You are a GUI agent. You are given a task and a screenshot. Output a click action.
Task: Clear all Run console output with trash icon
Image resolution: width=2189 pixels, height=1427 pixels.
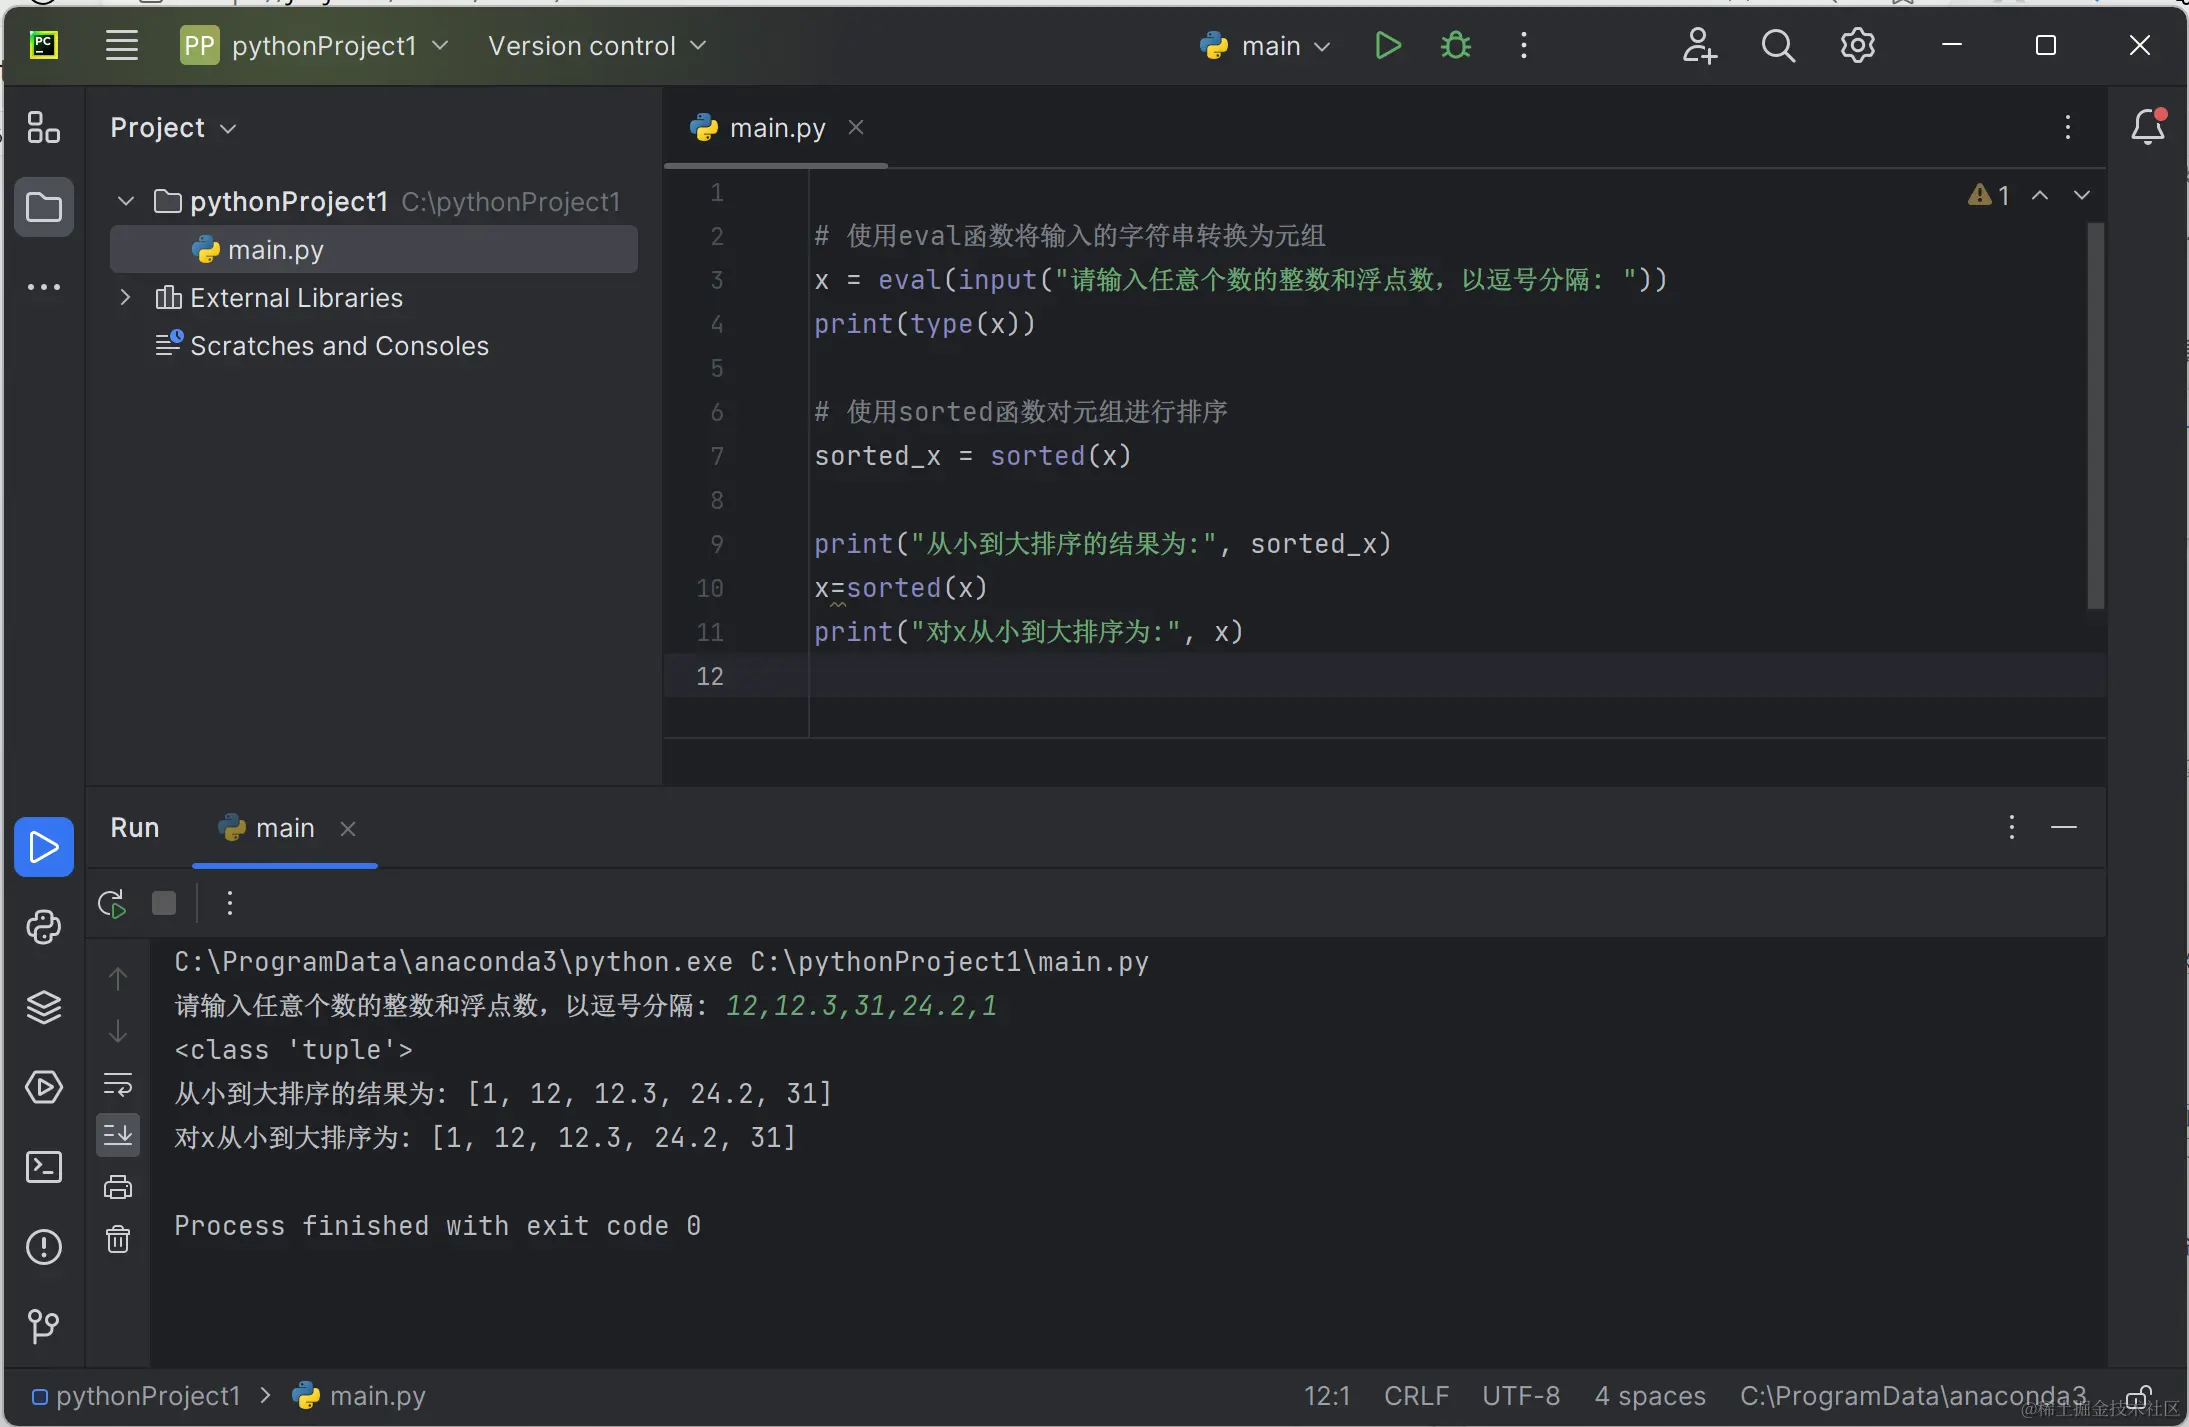(118, 1240)
